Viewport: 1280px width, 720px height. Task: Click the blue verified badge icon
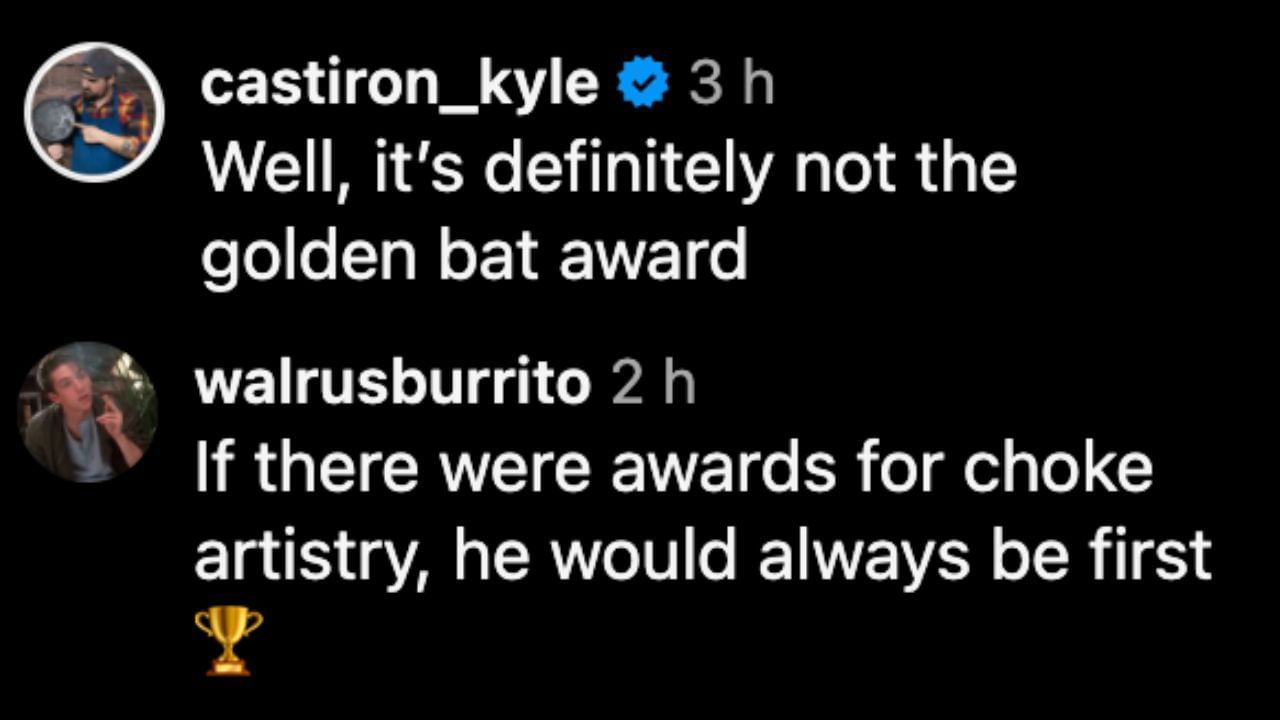[643, 85]
